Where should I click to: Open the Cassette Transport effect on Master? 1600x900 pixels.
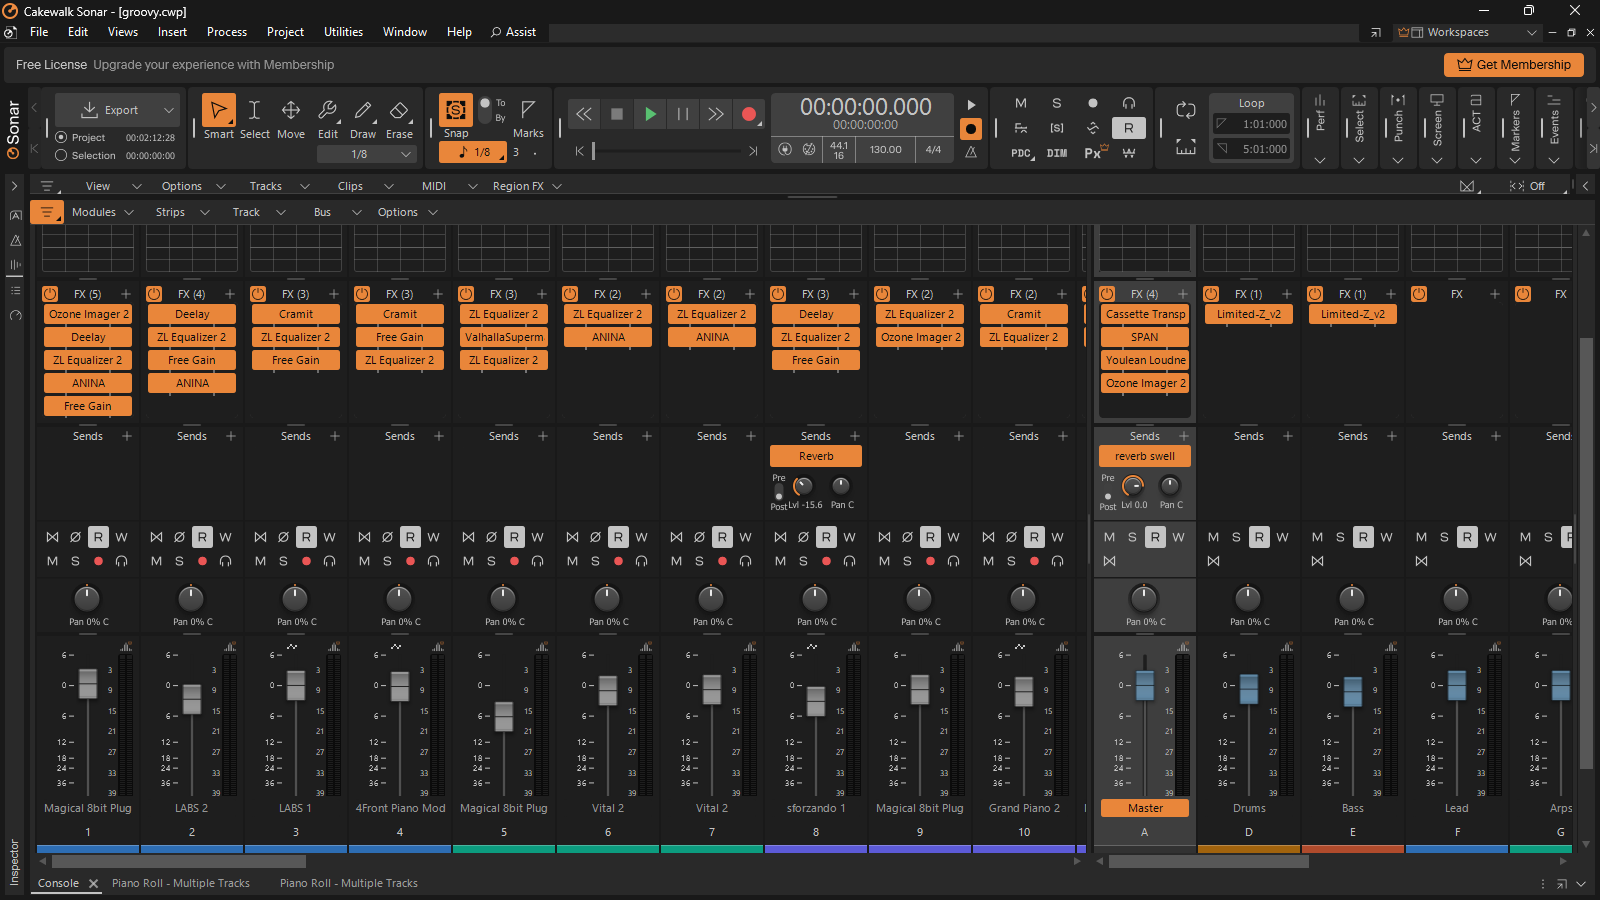point(1145,314)
